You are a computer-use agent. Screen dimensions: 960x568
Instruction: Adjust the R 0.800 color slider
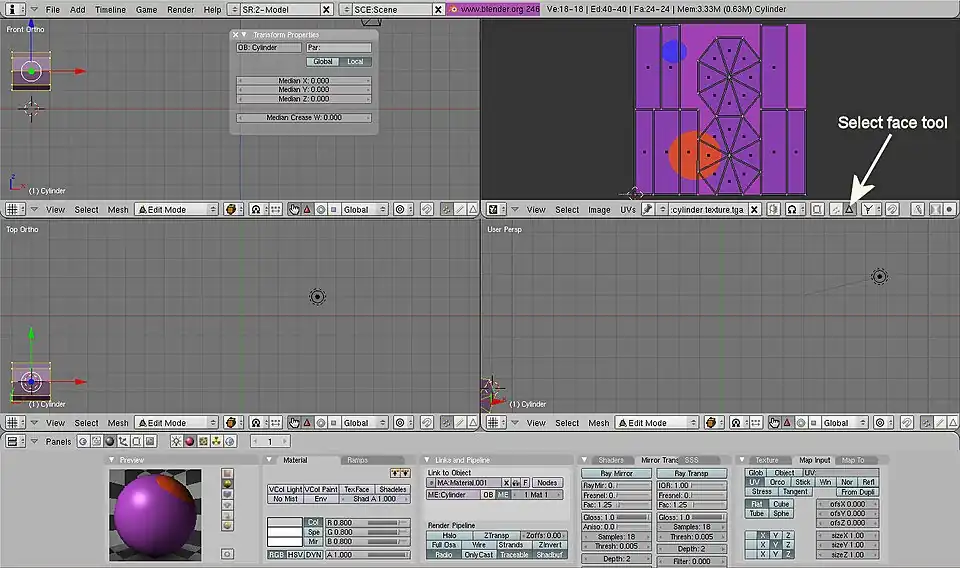point(367,522)
